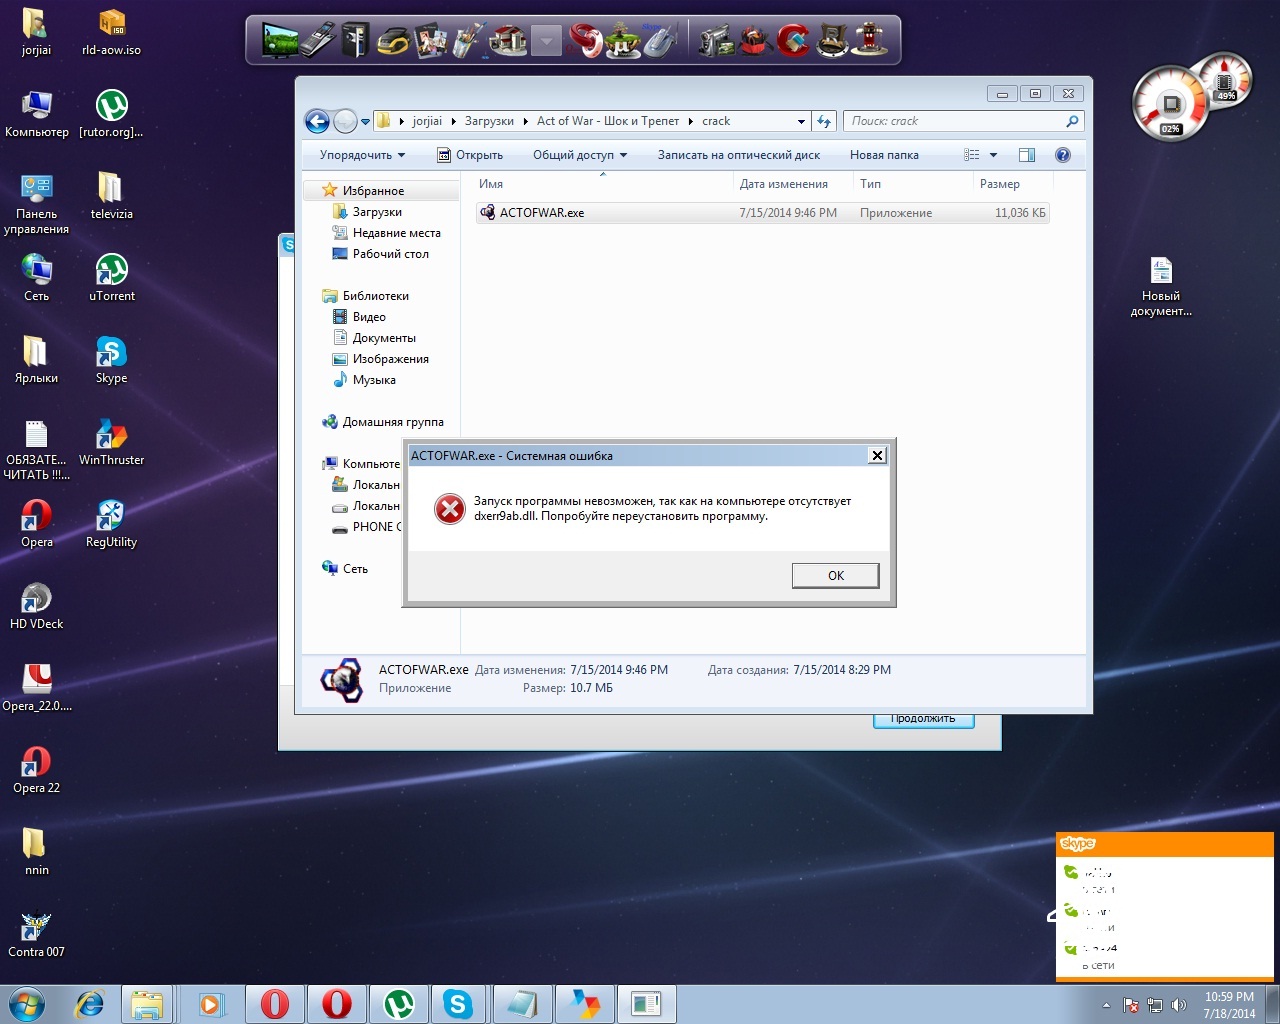
Task: Open the uTorrent desktop shortcut
Action: 111,278
